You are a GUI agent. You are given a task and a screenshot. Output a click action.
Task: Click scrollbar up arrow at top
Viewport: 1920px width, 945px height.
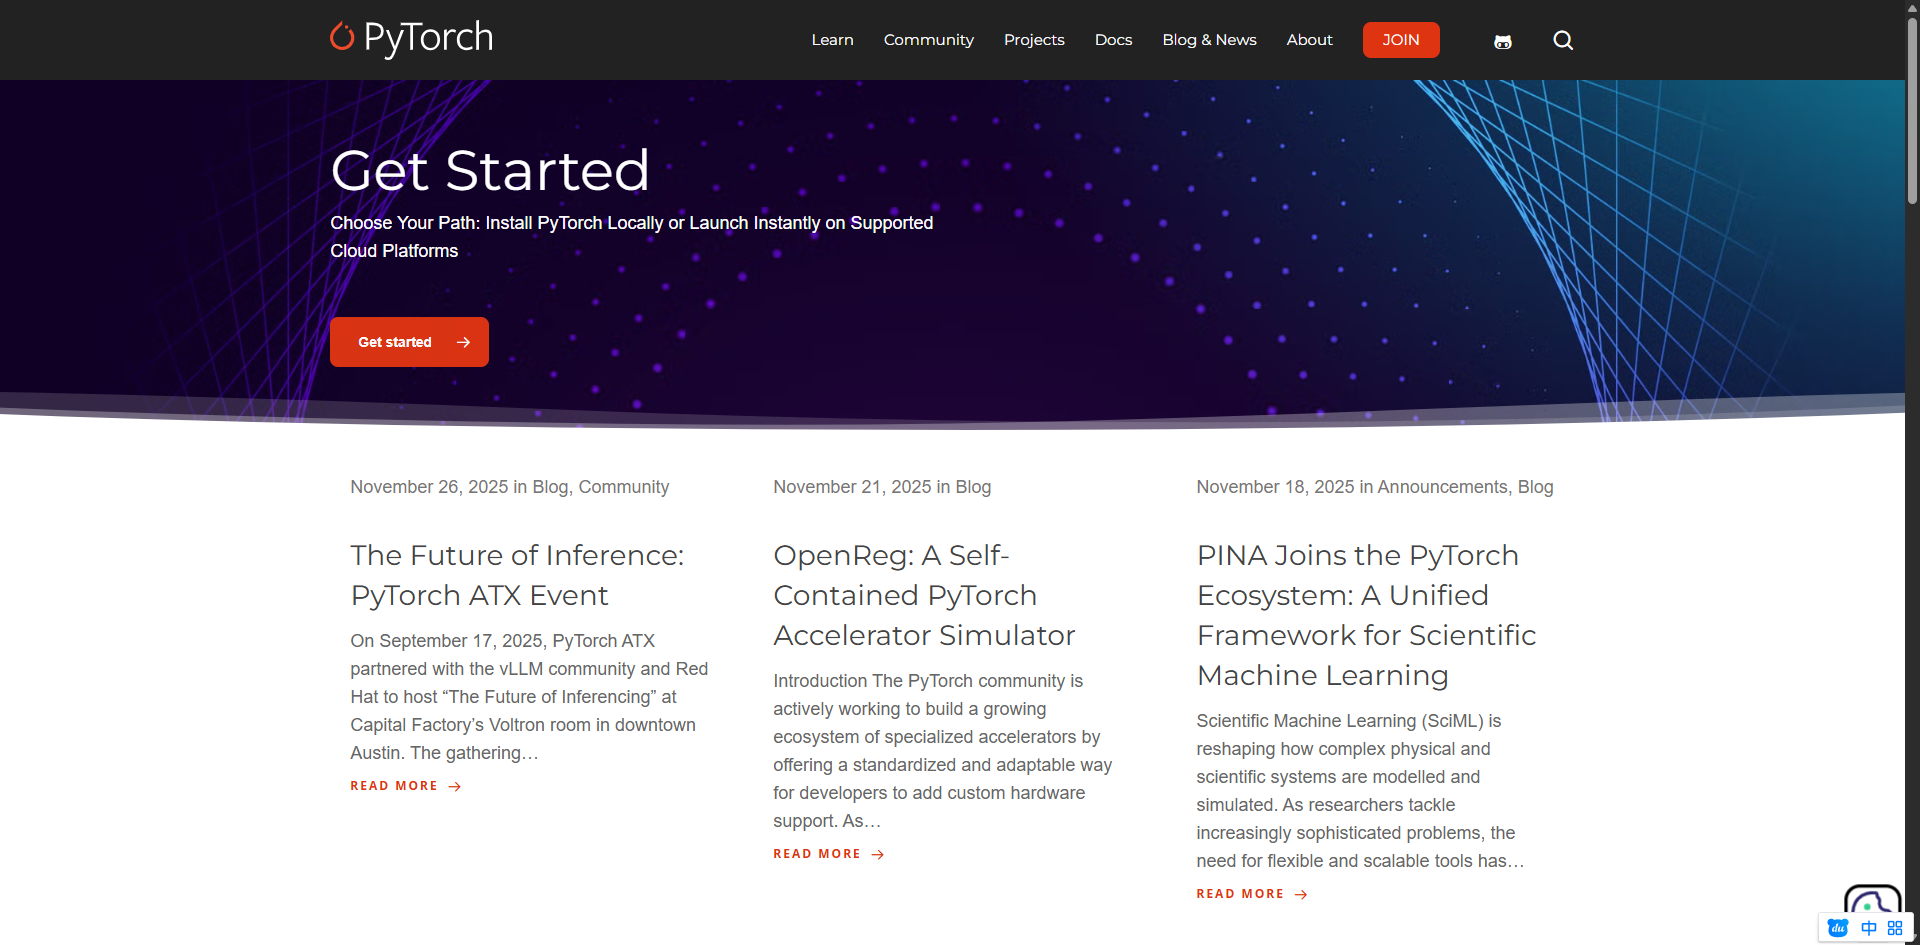coord(1912,7)
